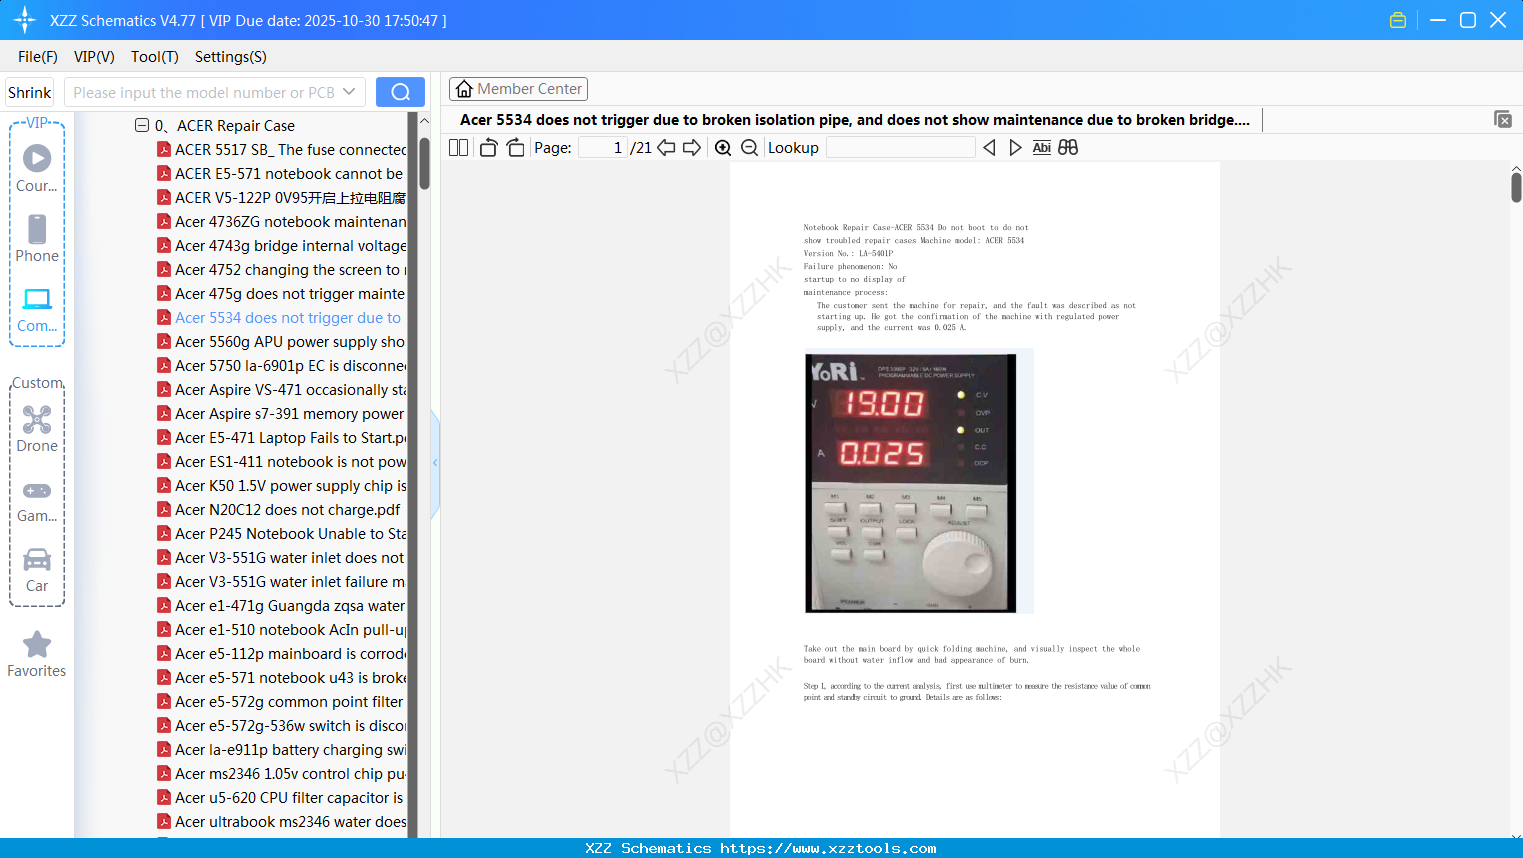
Task: Open the VIP(V) menu
Action: [x=94, y=57]
